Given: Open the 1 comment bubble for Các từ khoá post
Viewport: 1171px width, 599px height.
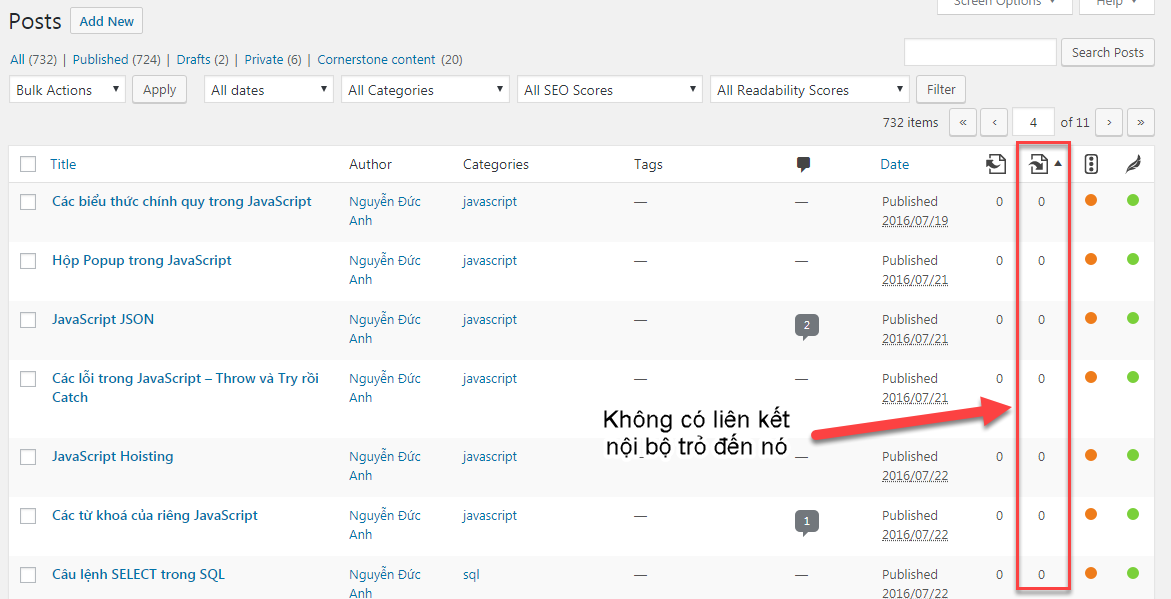Looking at the screenshot, I should [806, 521].
